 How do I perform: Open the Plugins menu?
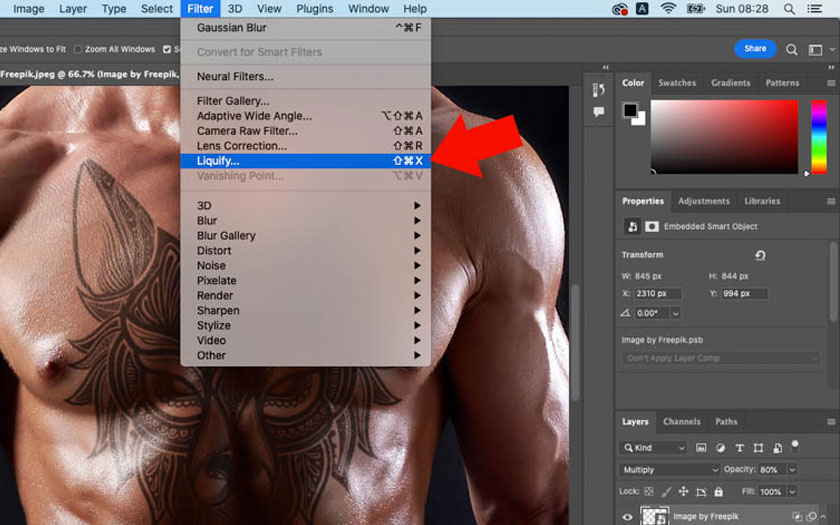pos(314,9)
